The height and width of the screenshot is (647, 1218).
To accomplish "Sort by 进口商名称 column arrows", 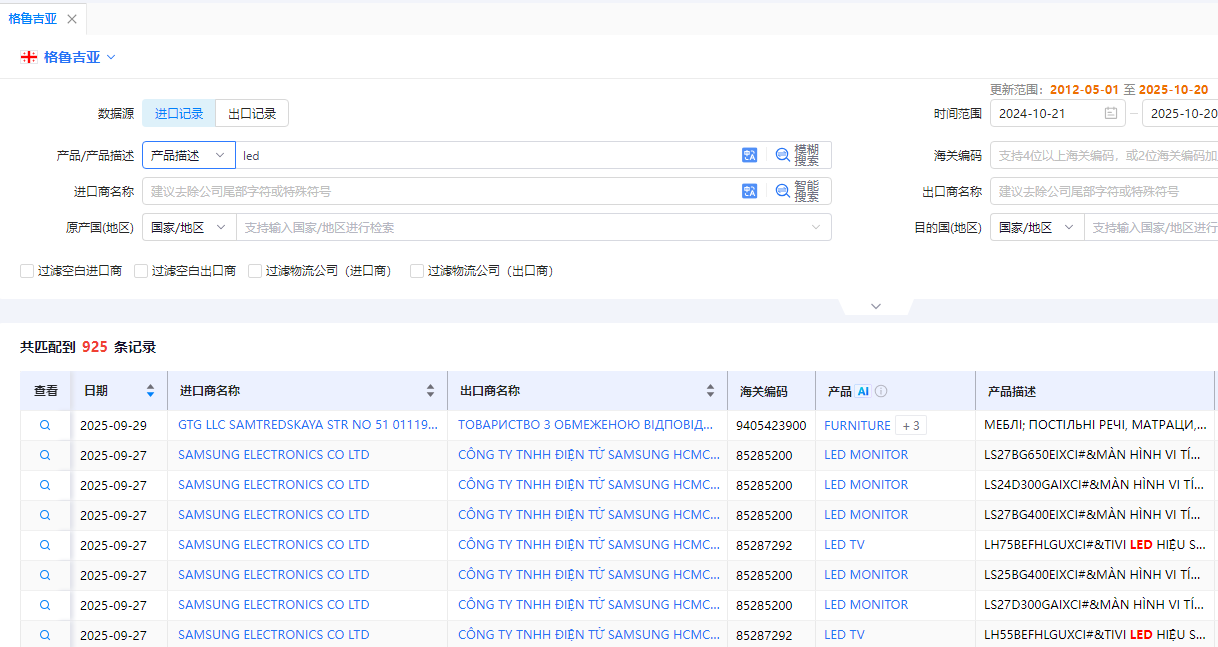I will click(x=430, y=391).
